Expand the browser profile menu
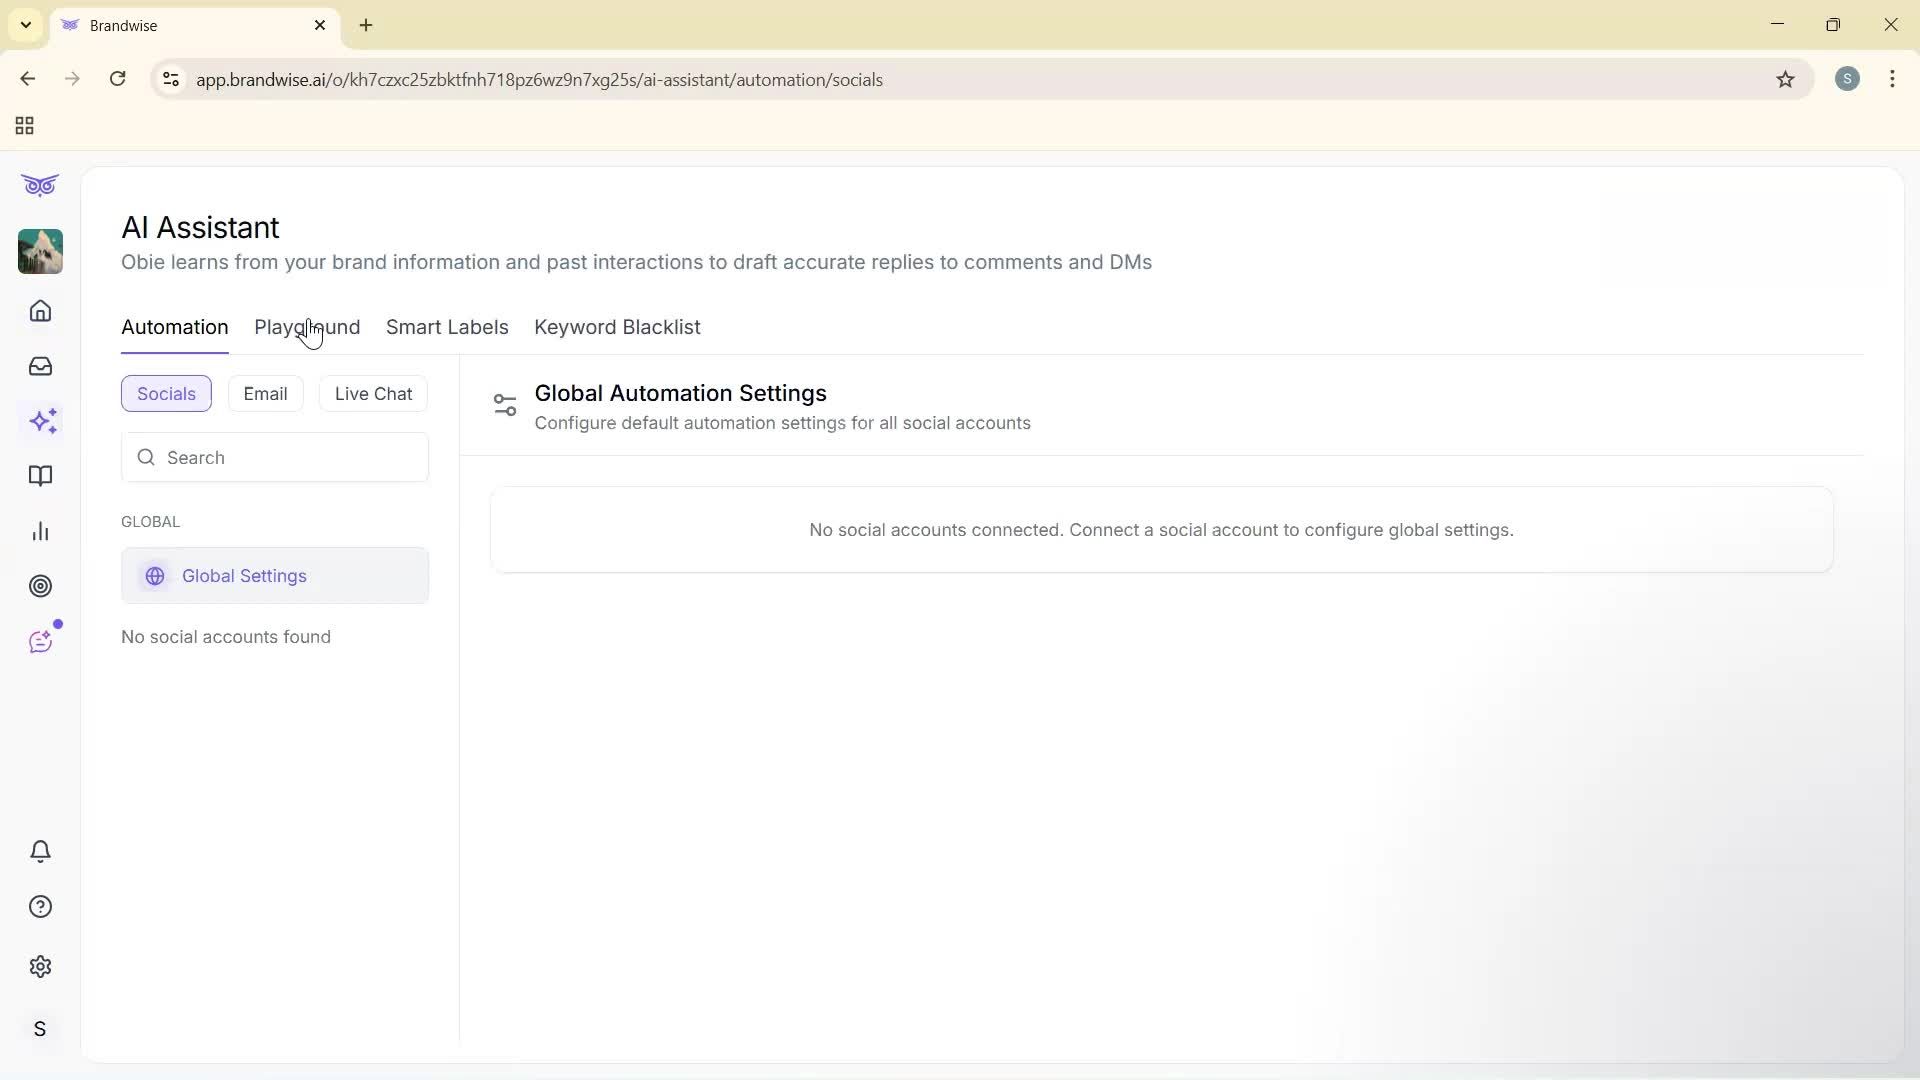The image size is (1920, 1080). (1847, 79)
